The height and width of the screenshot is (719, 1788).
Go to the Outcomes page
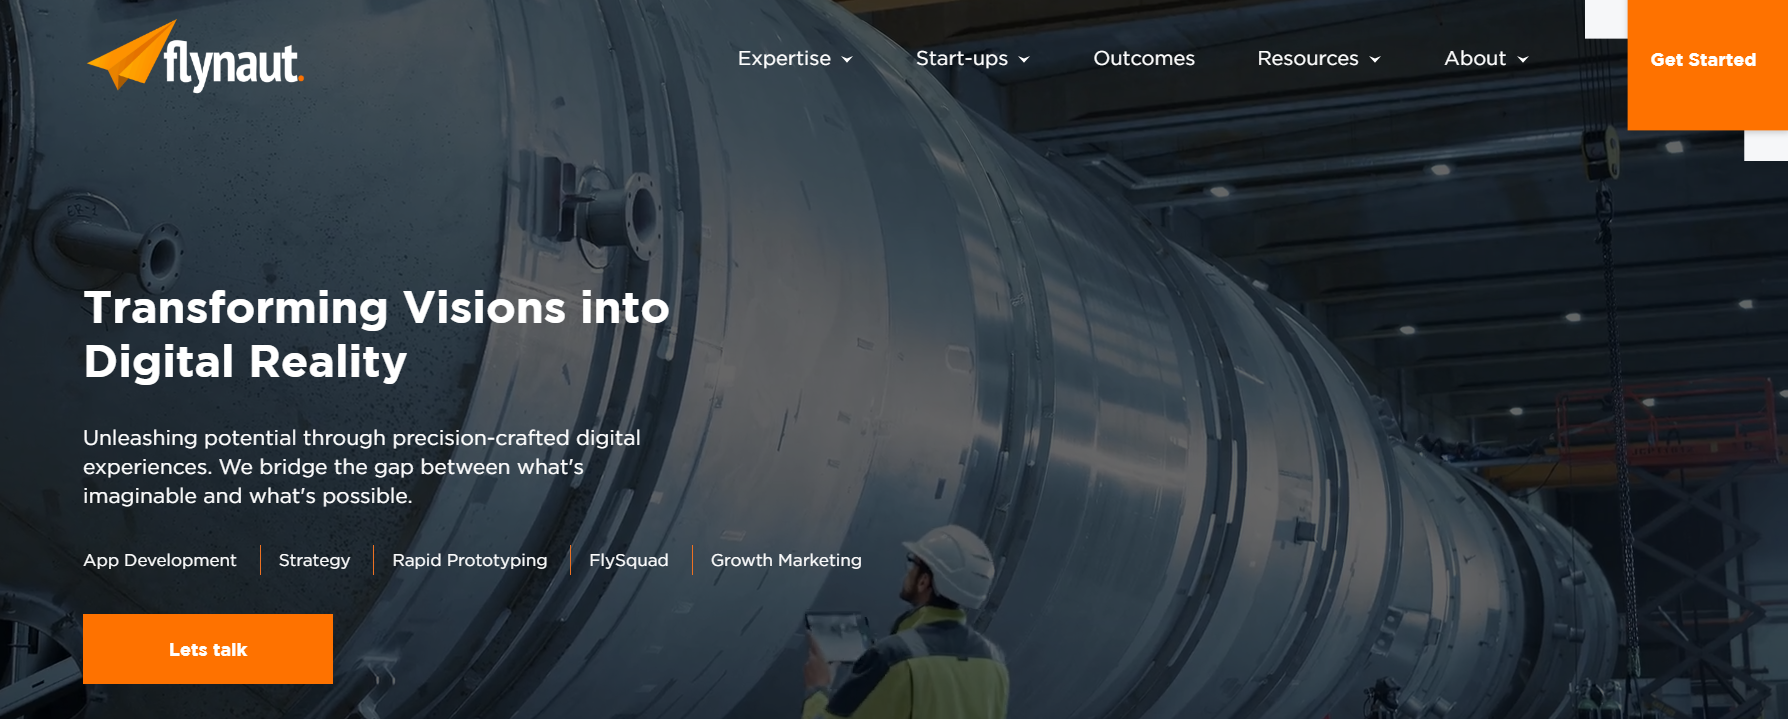tap(1144, 59)
